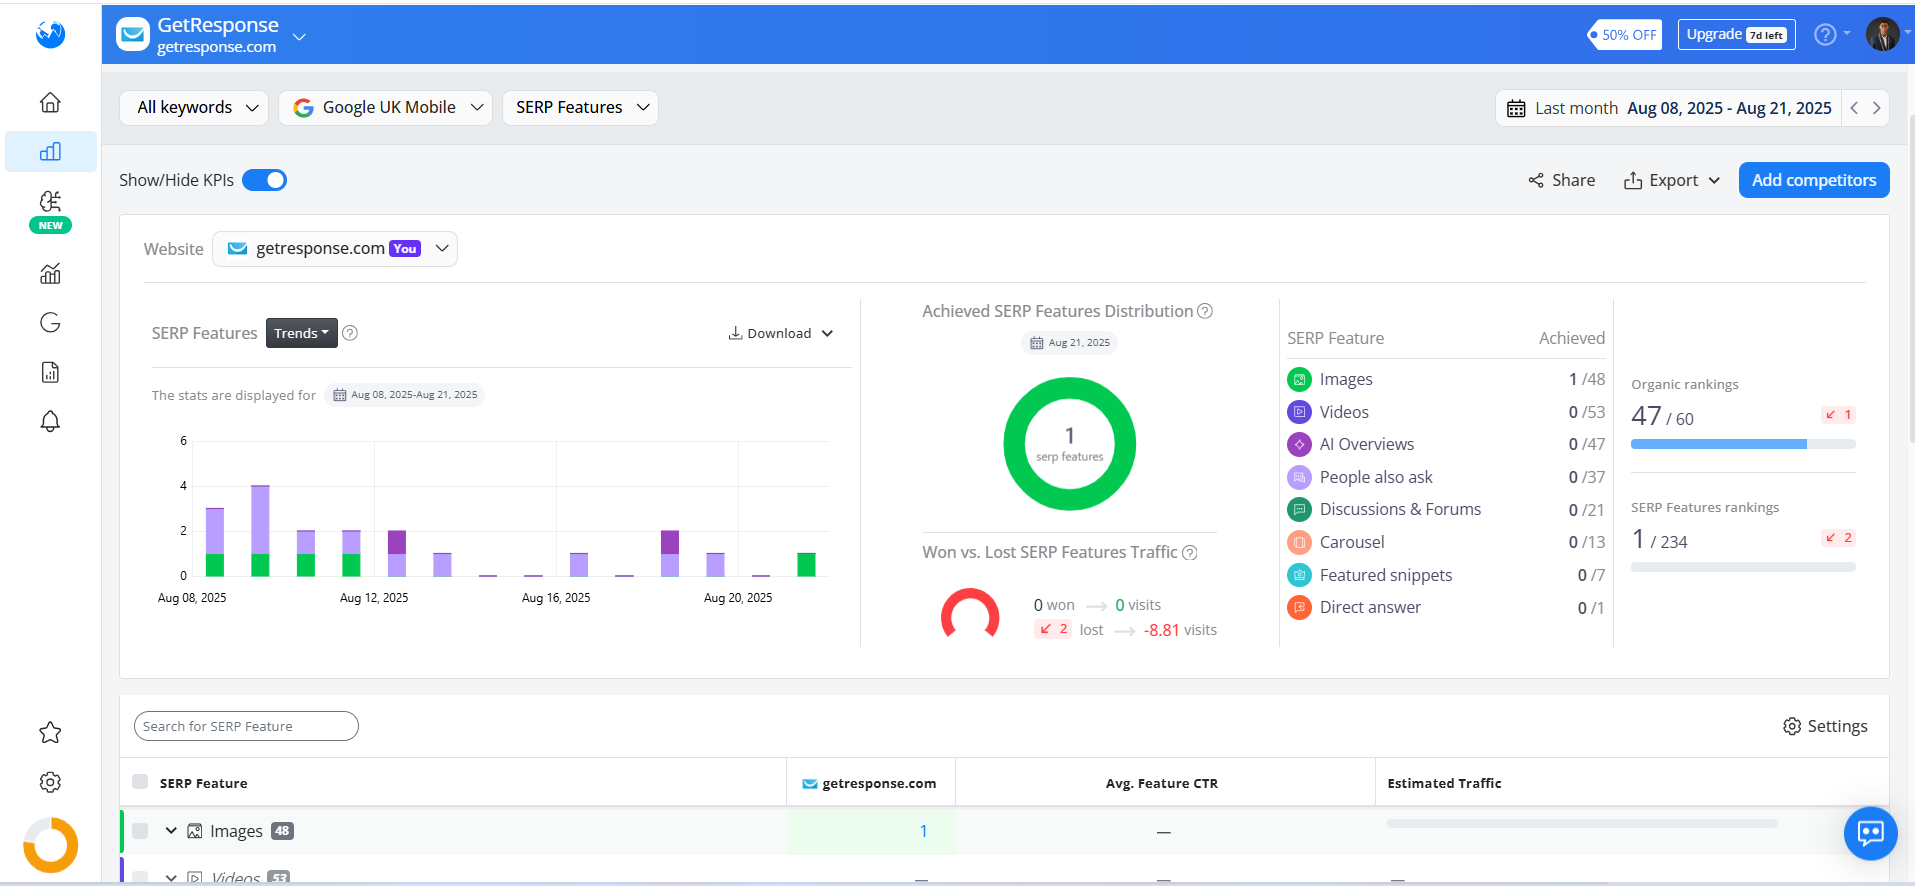The height and width of the screenshot is (886, 1915).
Task: Click the Images value 1 cell
Action: [871, 831]
